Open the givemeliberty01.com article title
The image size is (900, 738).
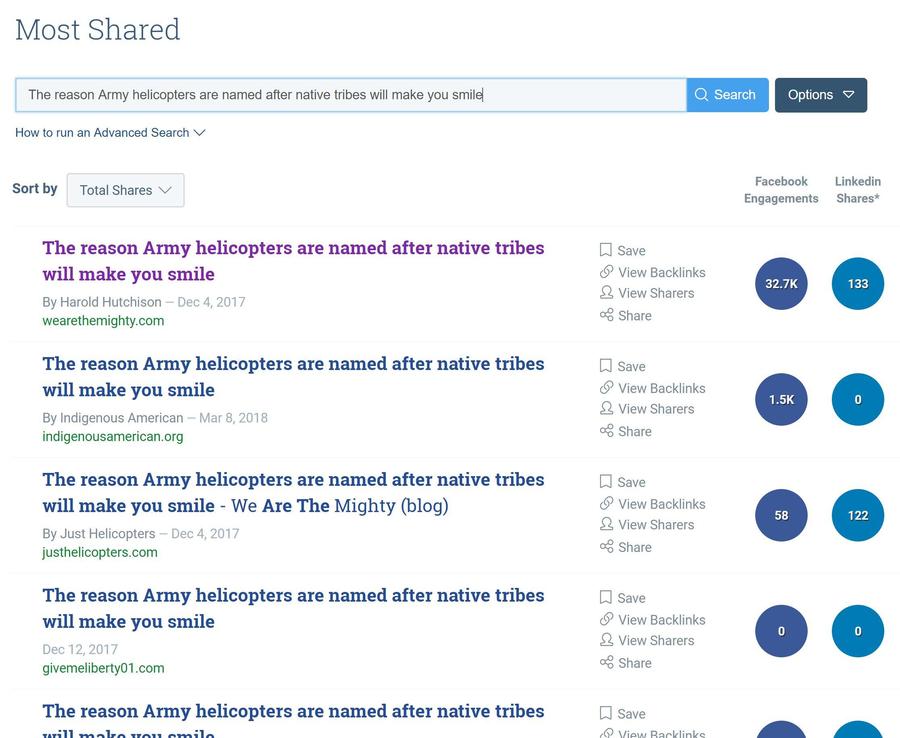coord(293,608)
